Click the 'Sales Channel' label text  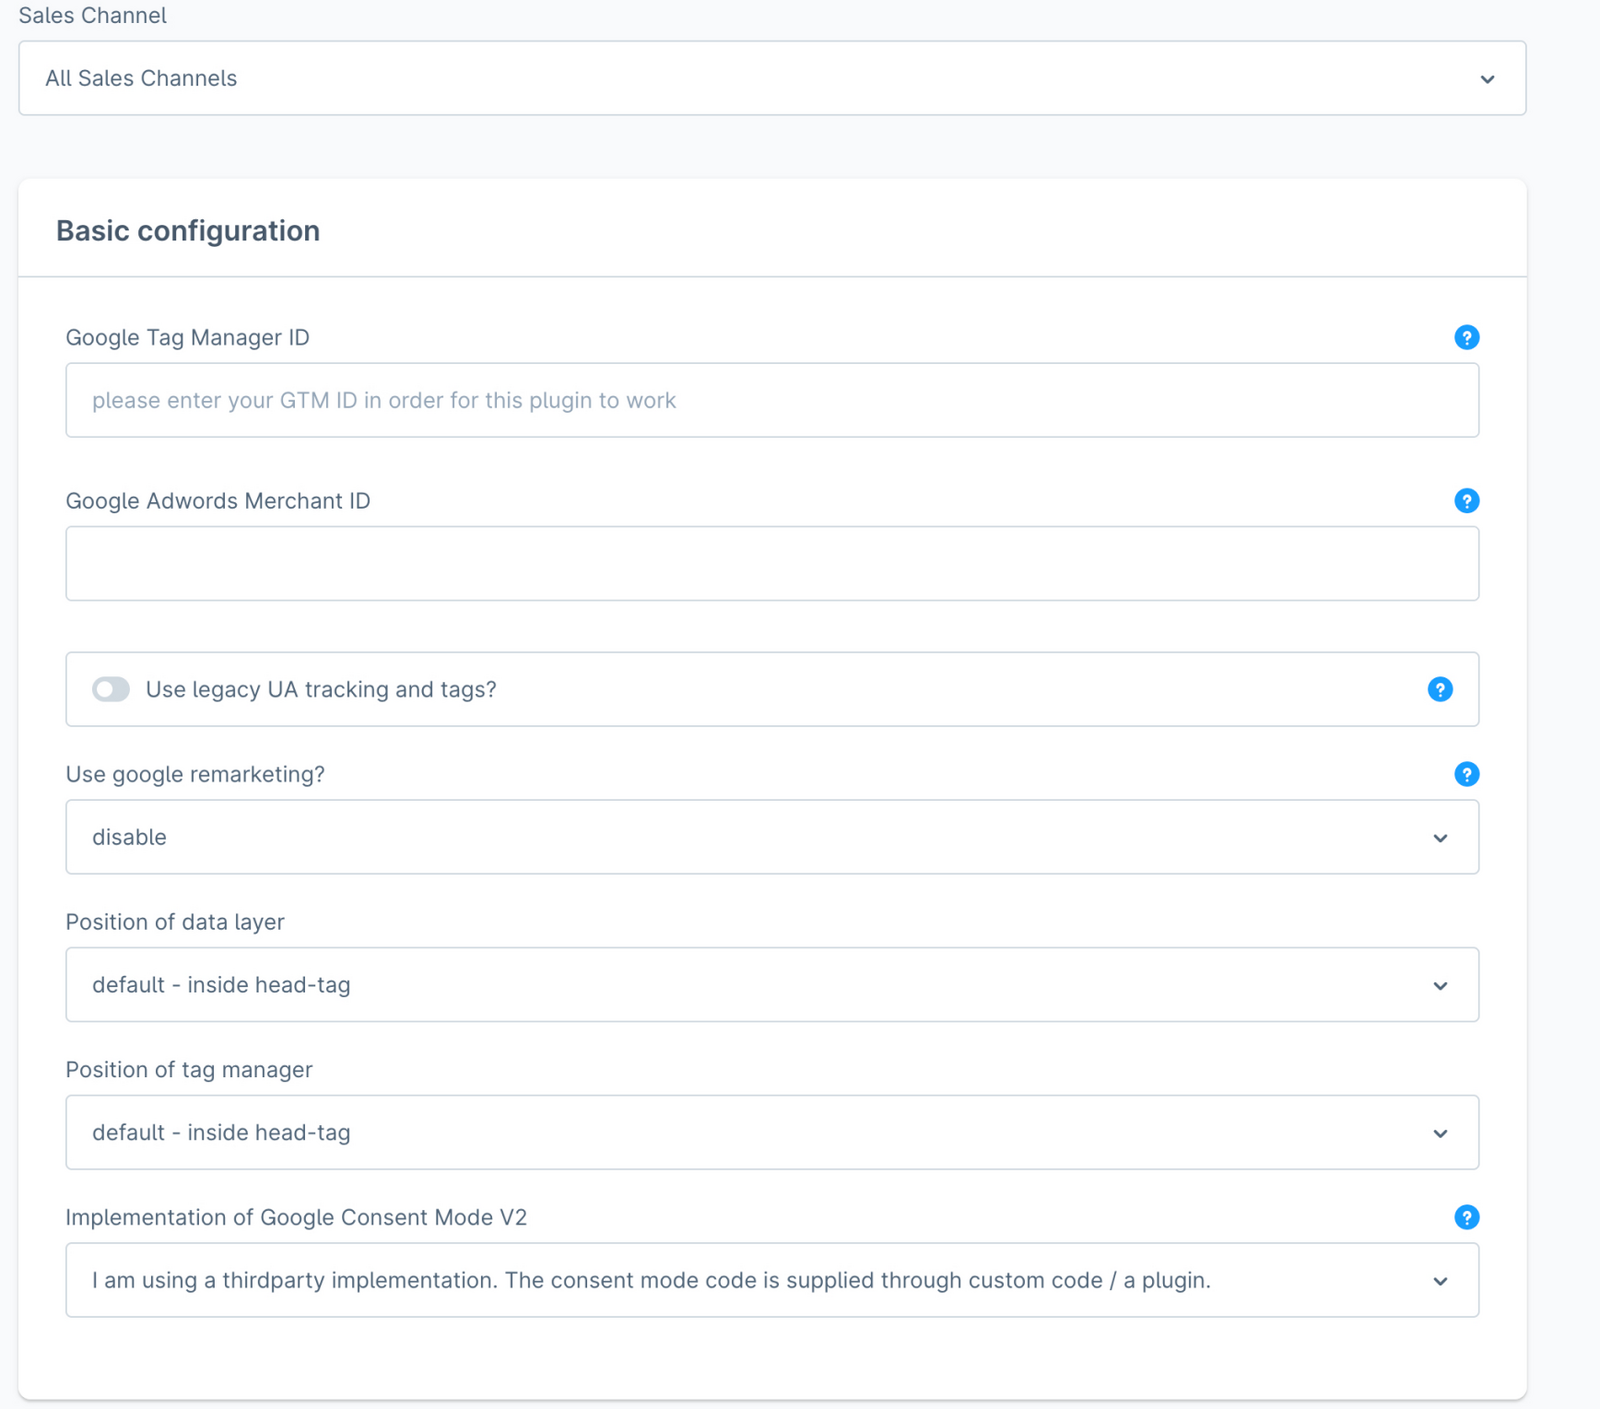[92, 16]
